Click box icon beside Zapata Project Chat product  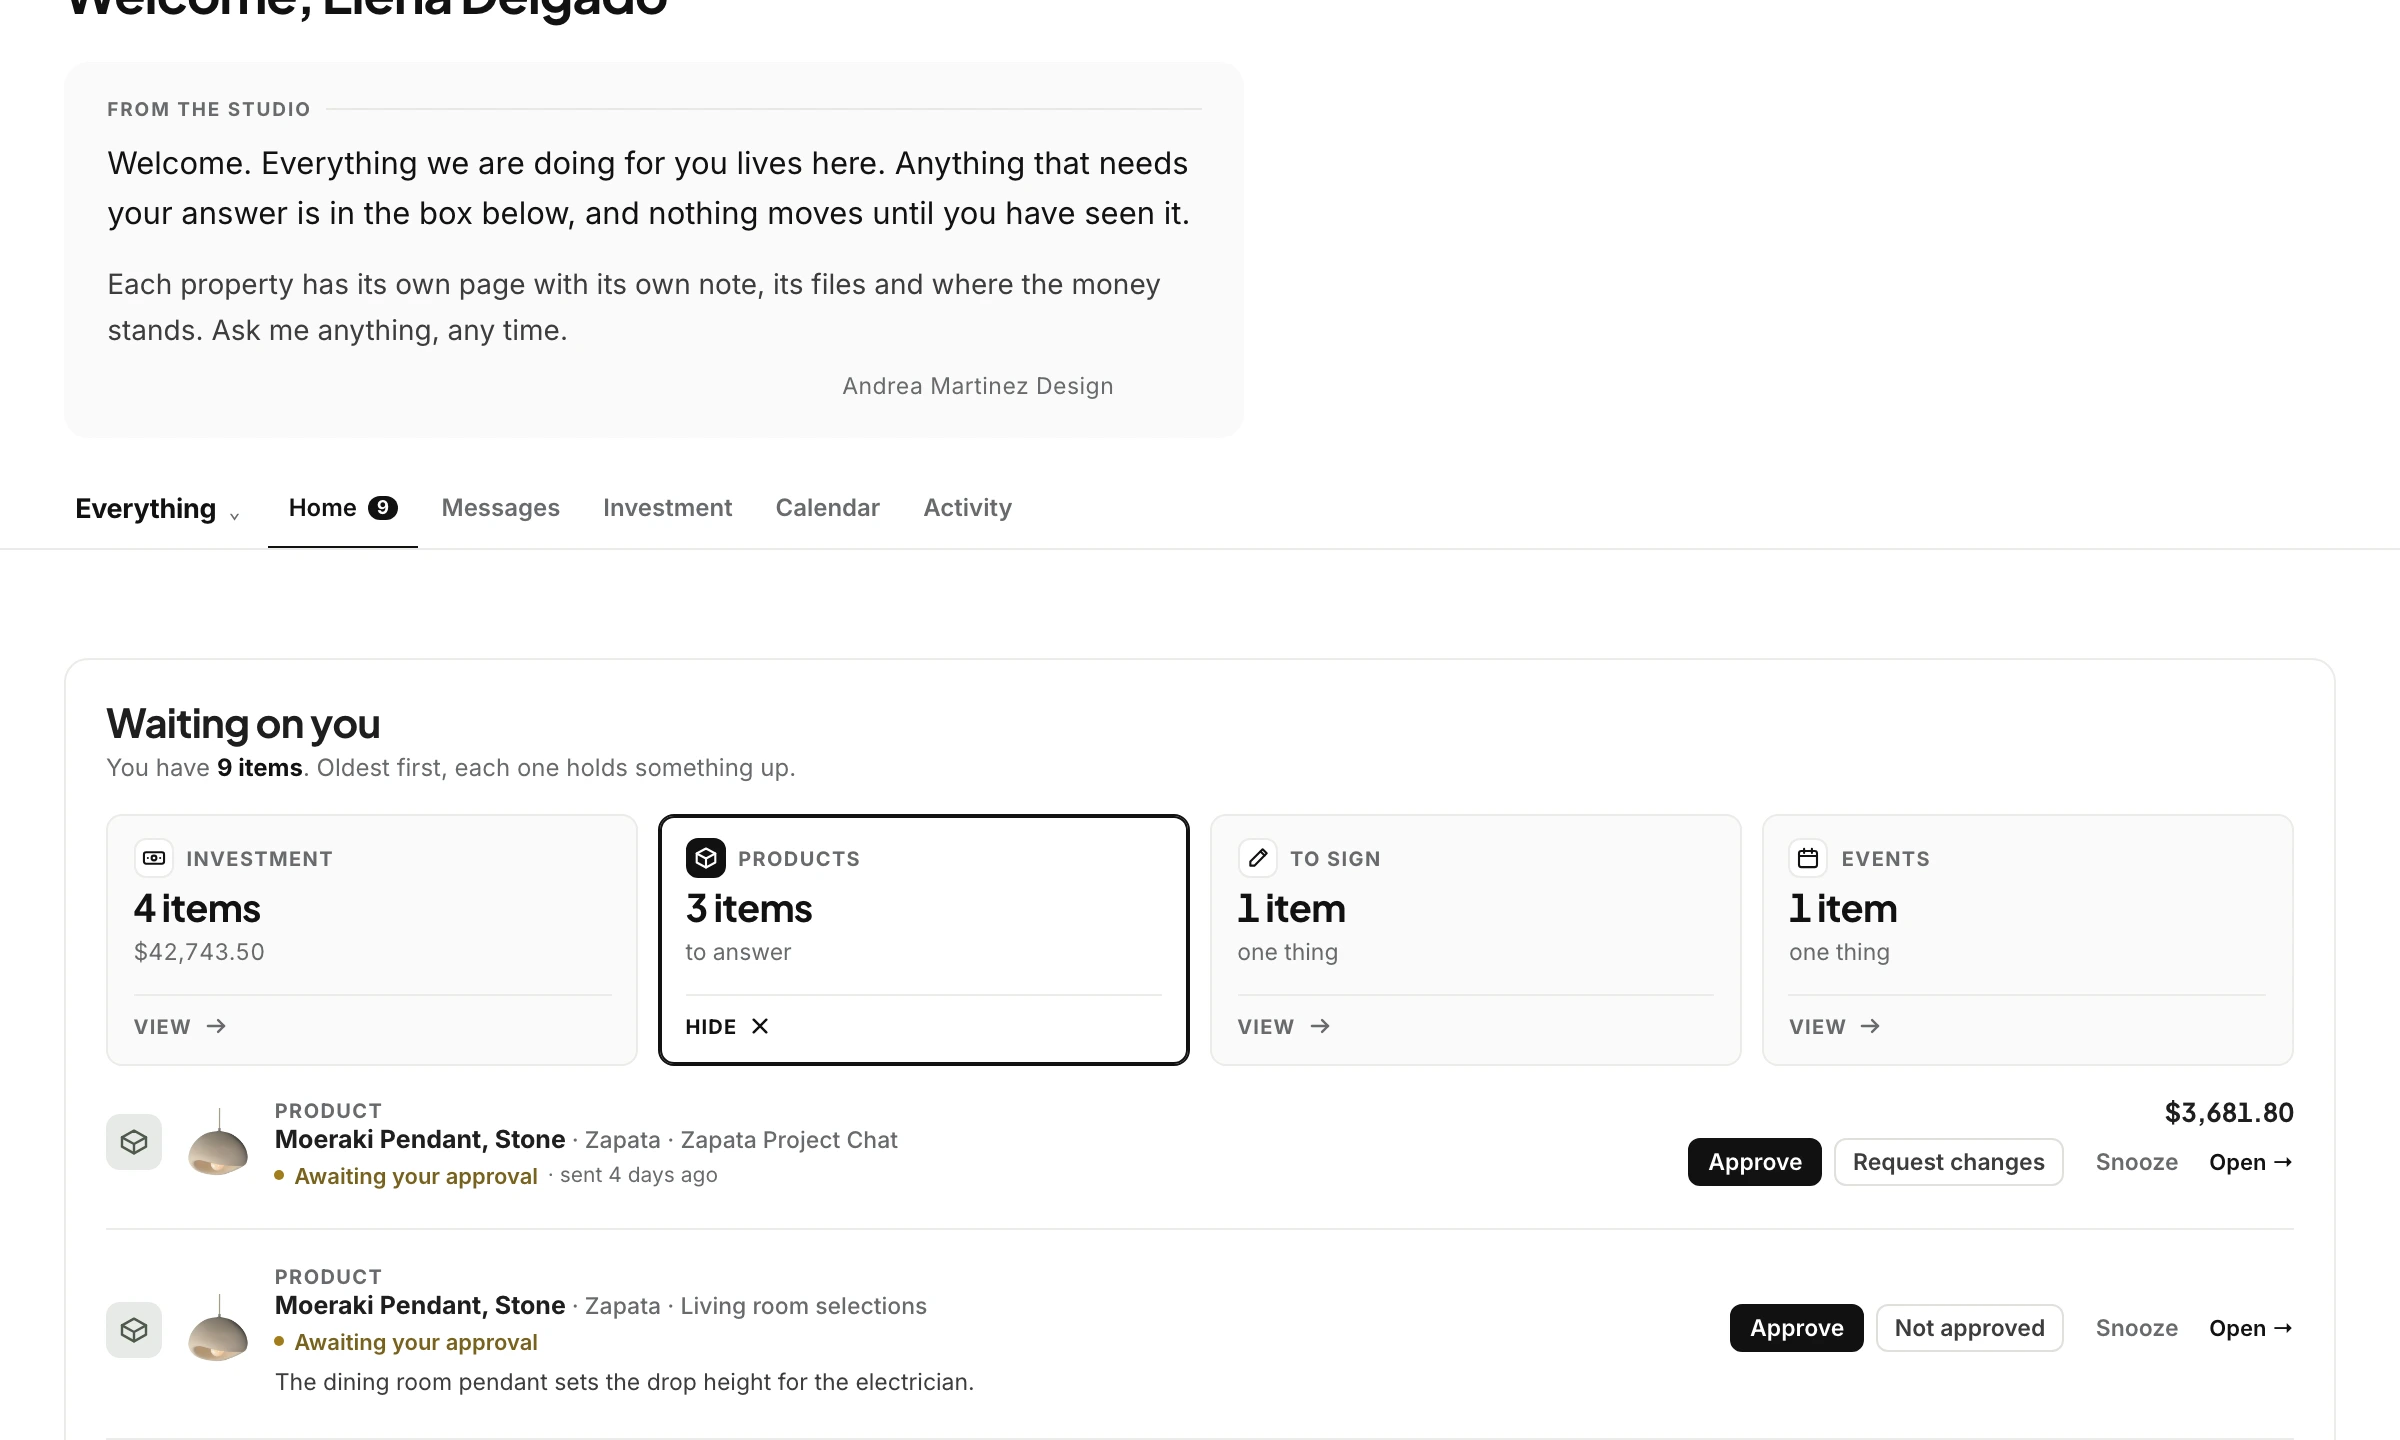coord(134,1142)
